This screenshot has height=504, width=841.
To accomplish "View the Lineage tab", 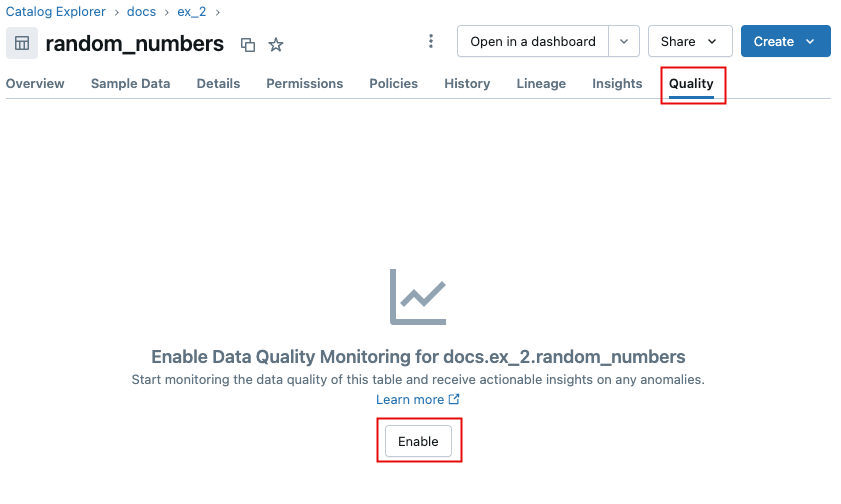I will click(x=541, y=84).
